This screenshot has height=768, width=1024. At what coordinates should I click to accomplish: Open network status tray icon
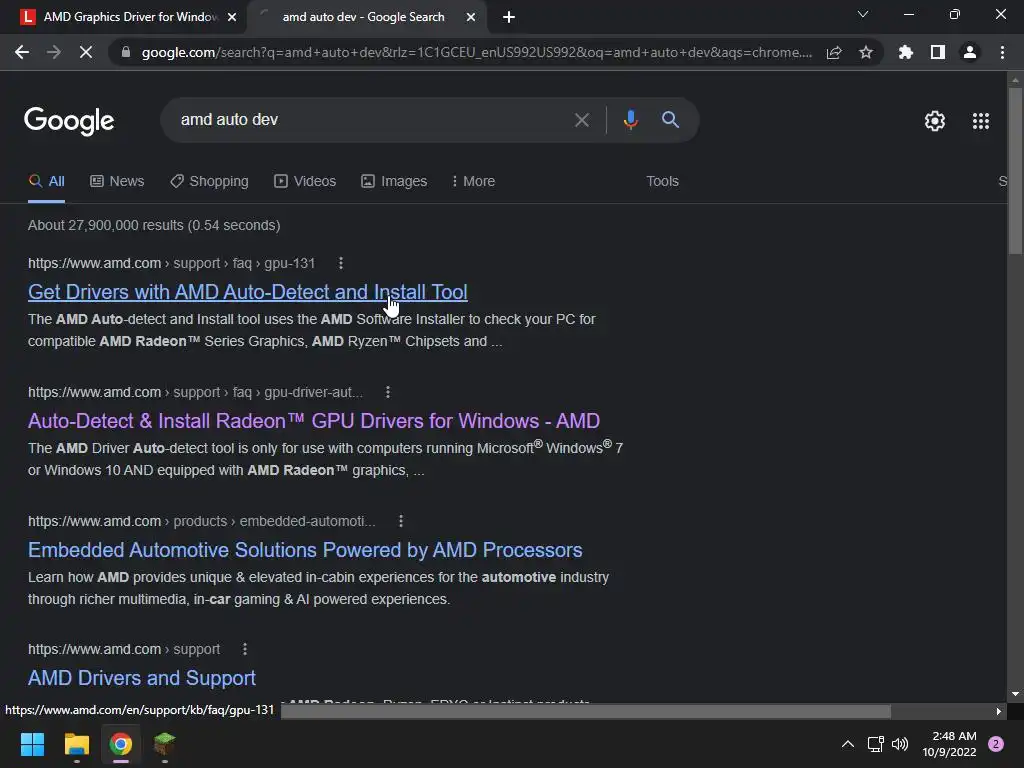[x=876, y=744]
